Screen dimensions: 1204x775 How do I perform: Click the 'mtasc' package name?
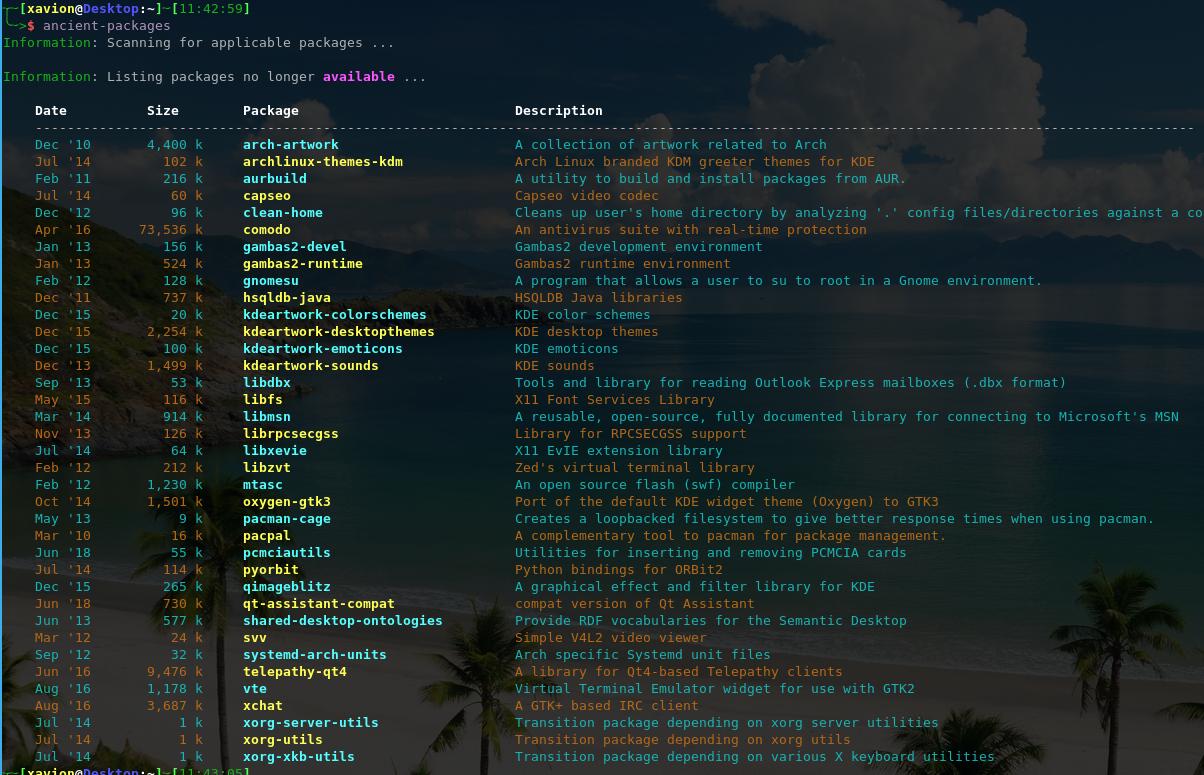click(x=263, y=484)
